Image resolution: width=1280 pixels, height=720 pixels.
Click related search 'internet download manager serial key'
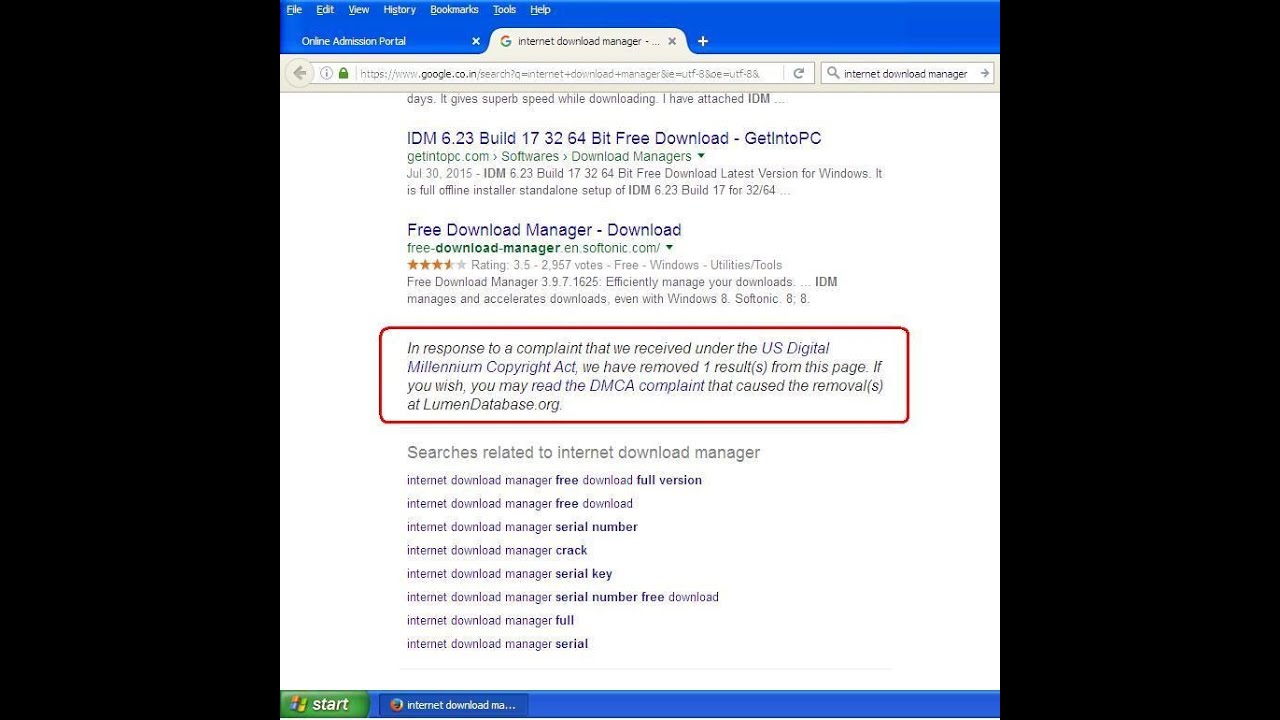(x=509, y=573)
